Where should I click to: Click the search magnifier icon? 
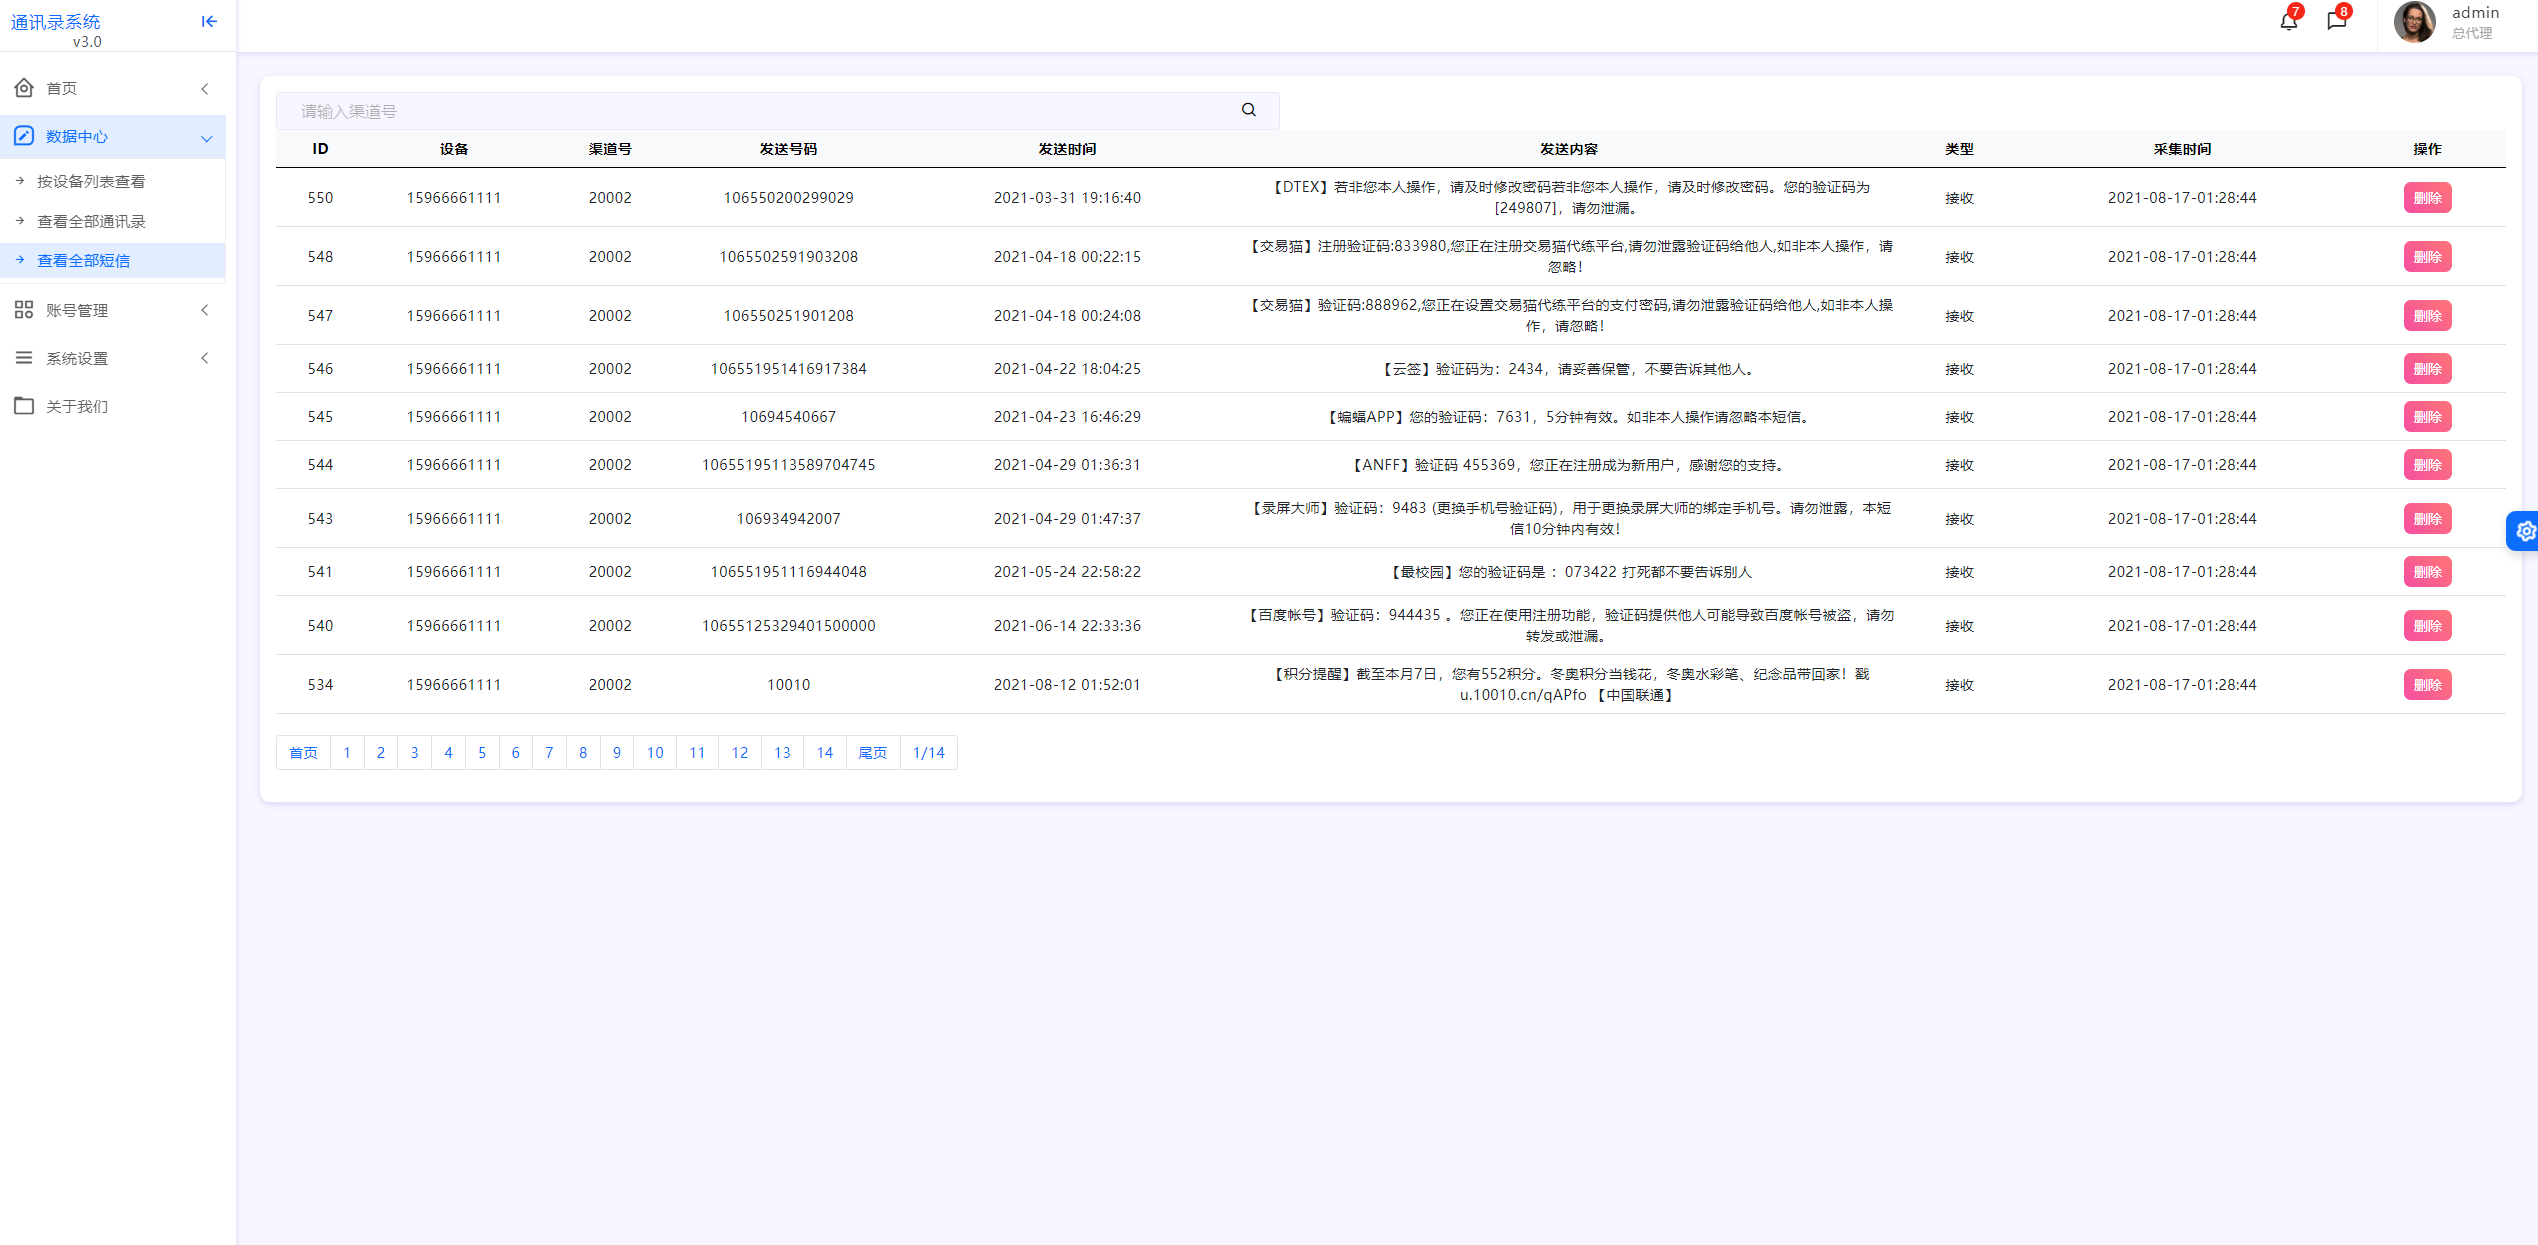(x=1248, y=110)
